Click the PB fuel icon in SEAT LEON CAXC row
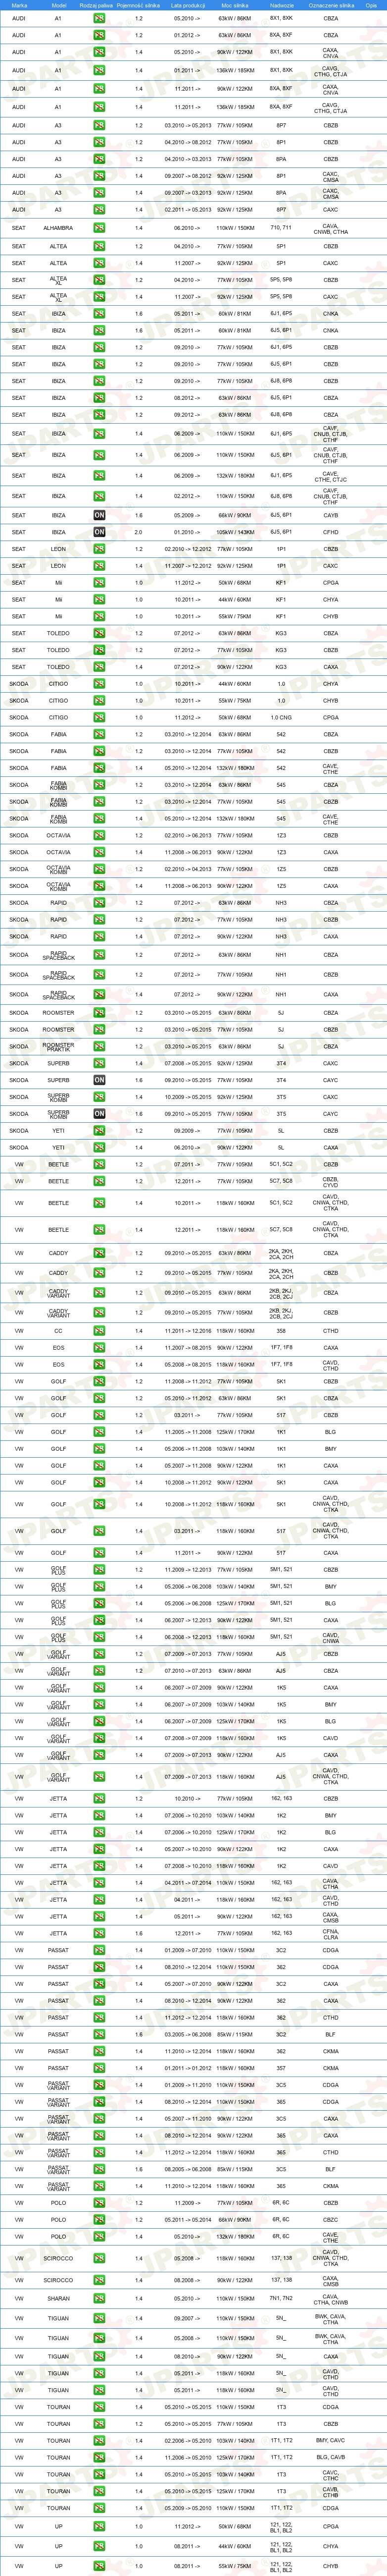This screenshot has width=387, height=2576. pos(99,566)
